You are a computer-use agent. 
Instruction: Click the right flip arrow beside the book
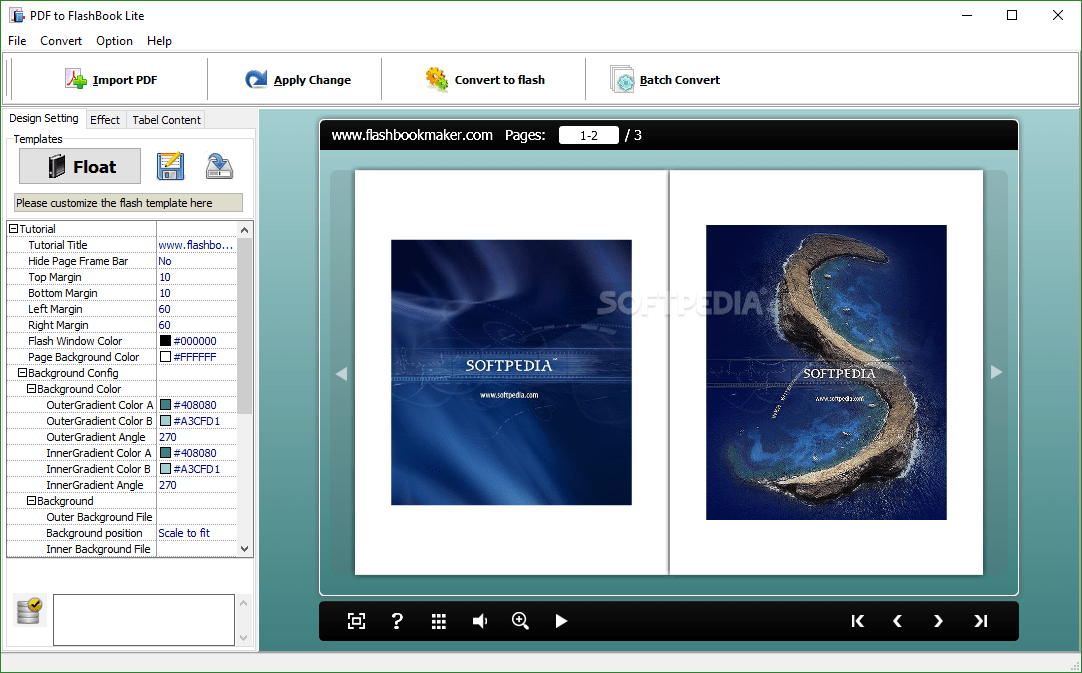pos(996,372)
